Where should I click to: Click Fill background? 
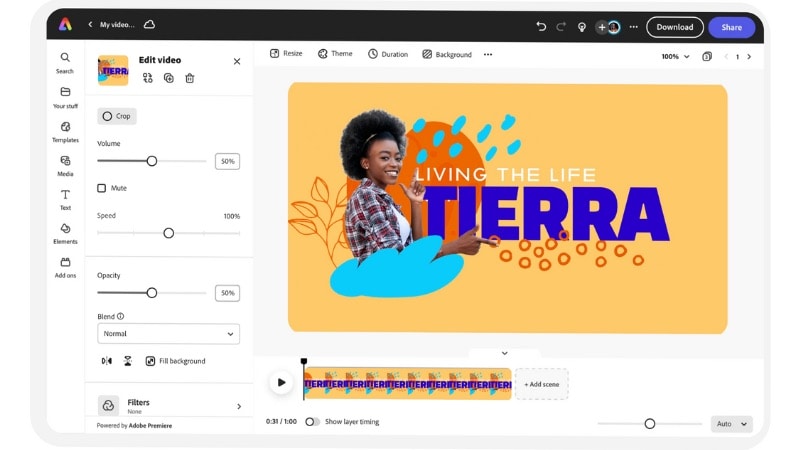(176, 361)
